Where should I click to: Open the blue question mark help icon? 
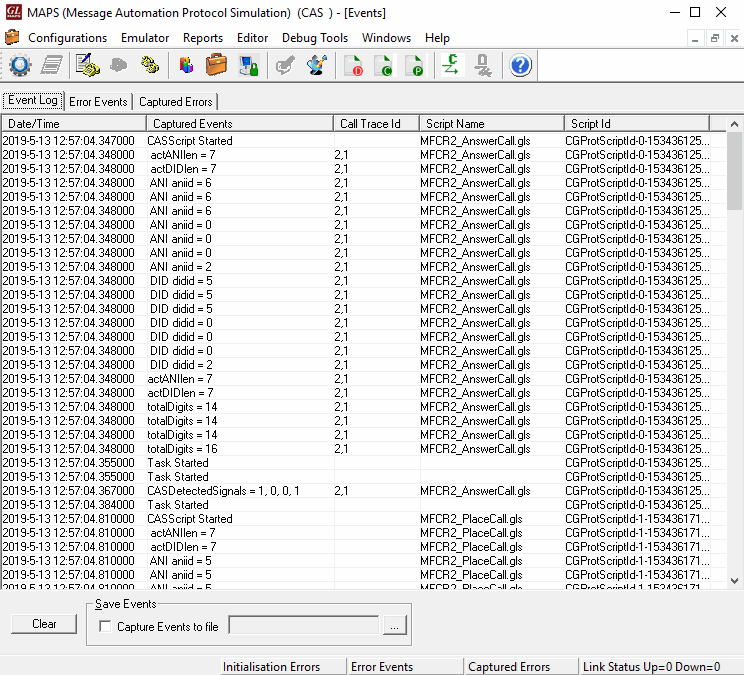(x=520, y=65)
